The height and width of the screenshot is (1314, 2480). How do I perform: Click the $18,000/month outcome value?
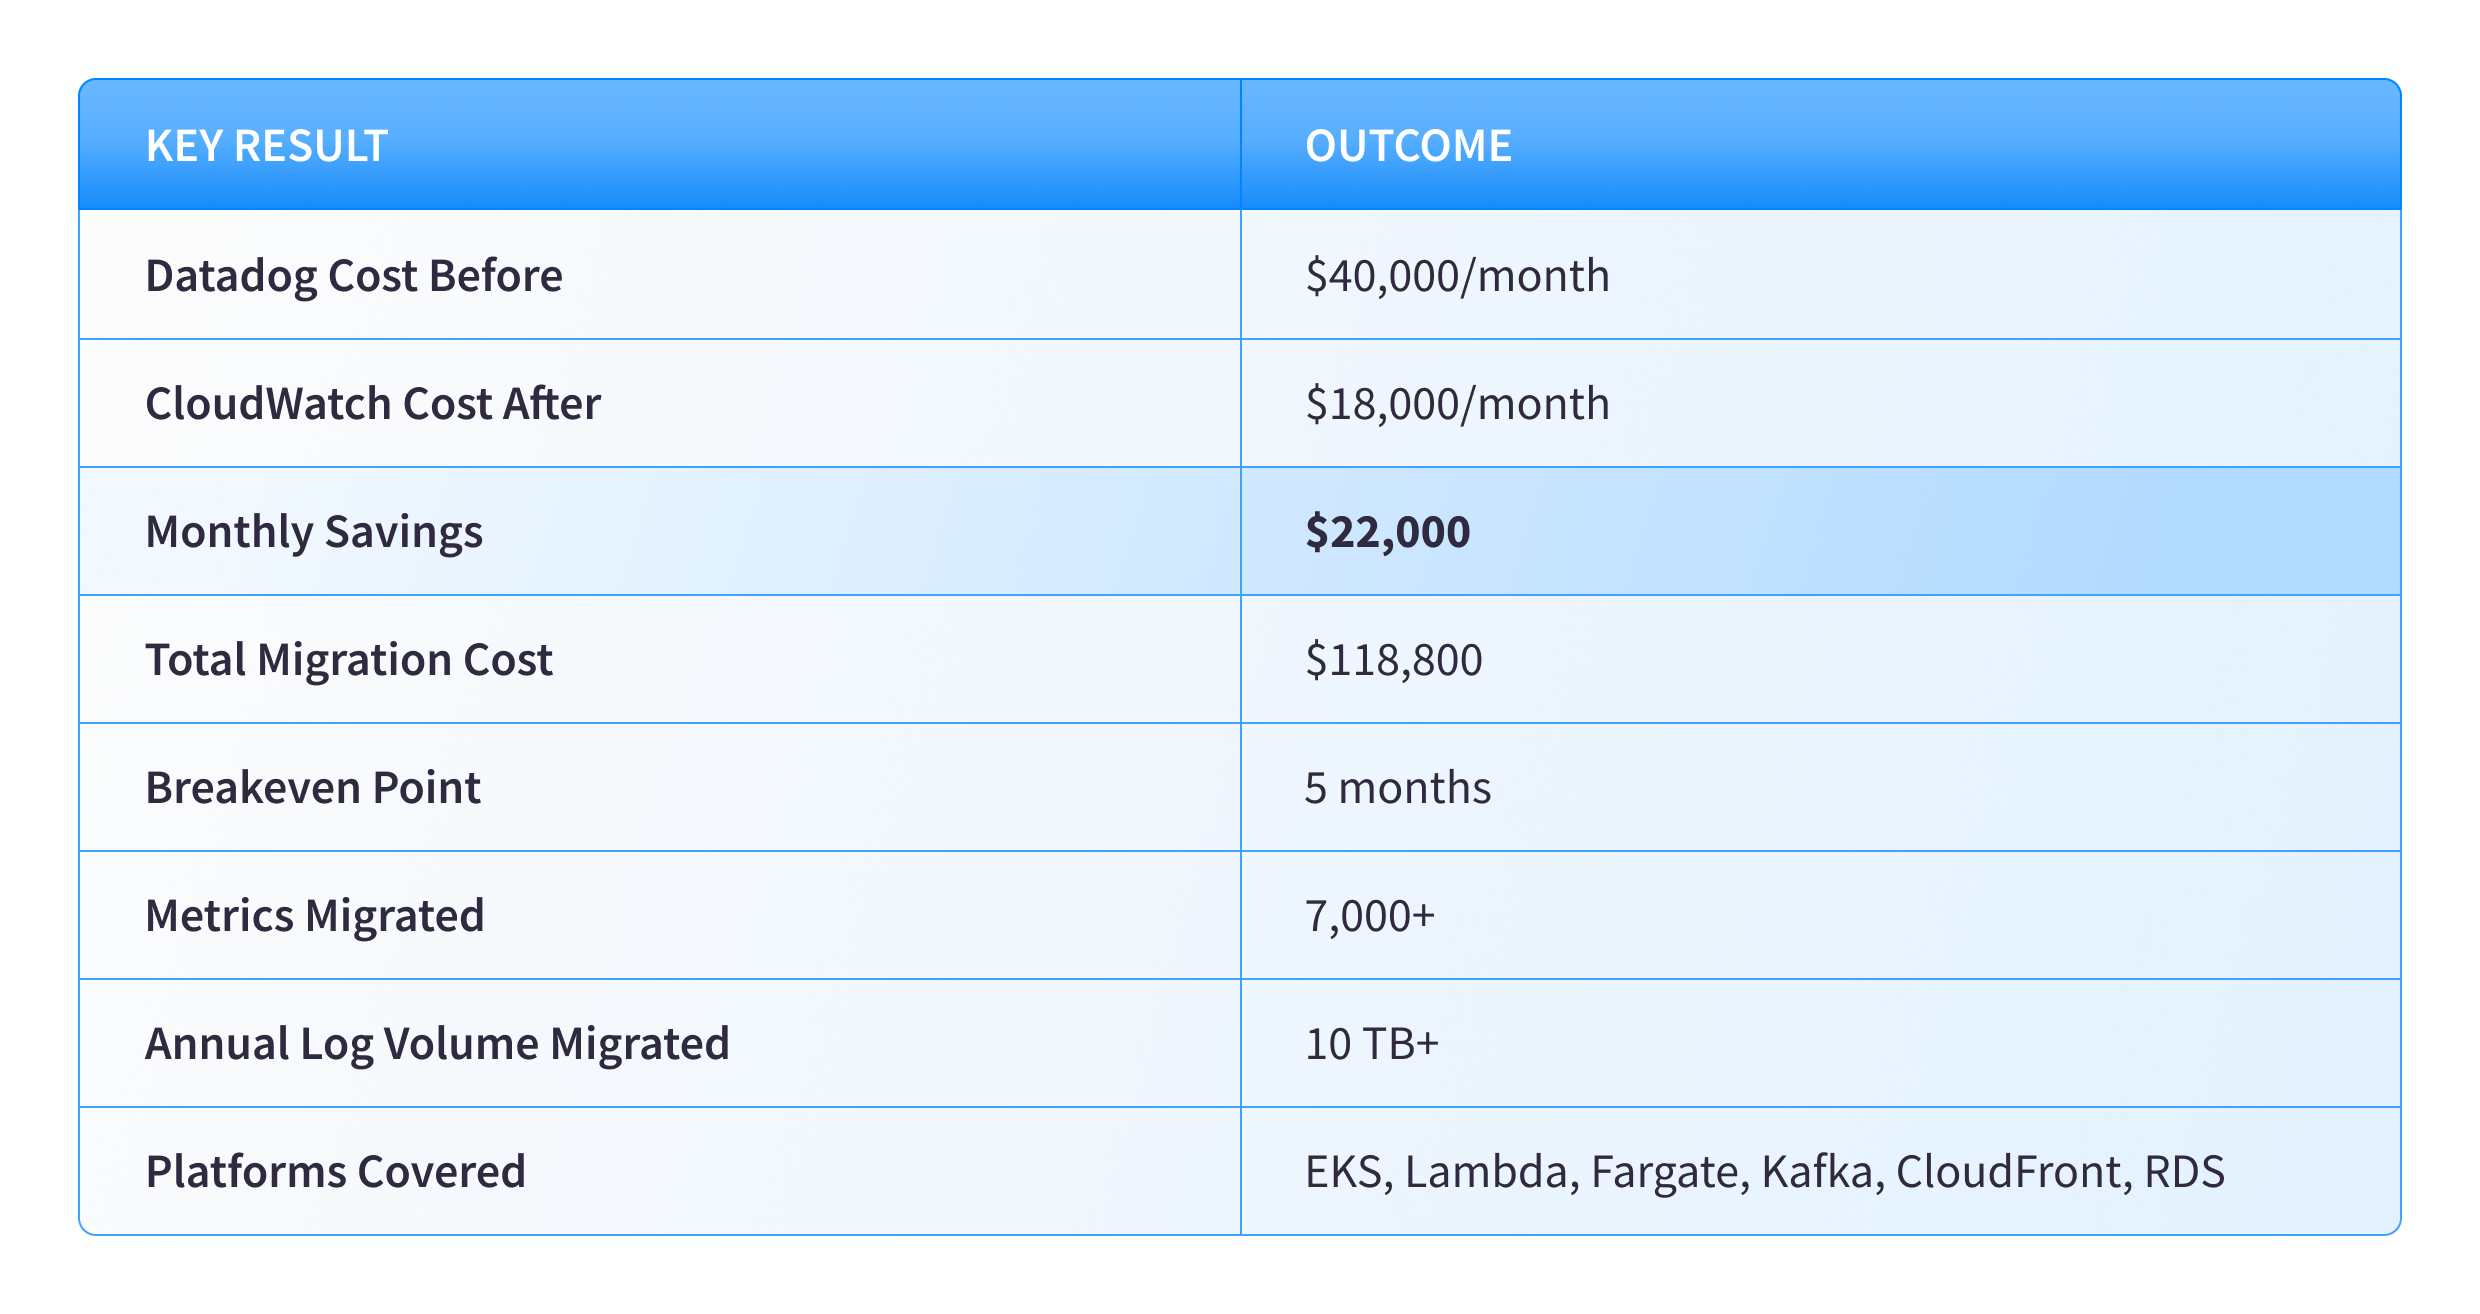pos(1457,404)
